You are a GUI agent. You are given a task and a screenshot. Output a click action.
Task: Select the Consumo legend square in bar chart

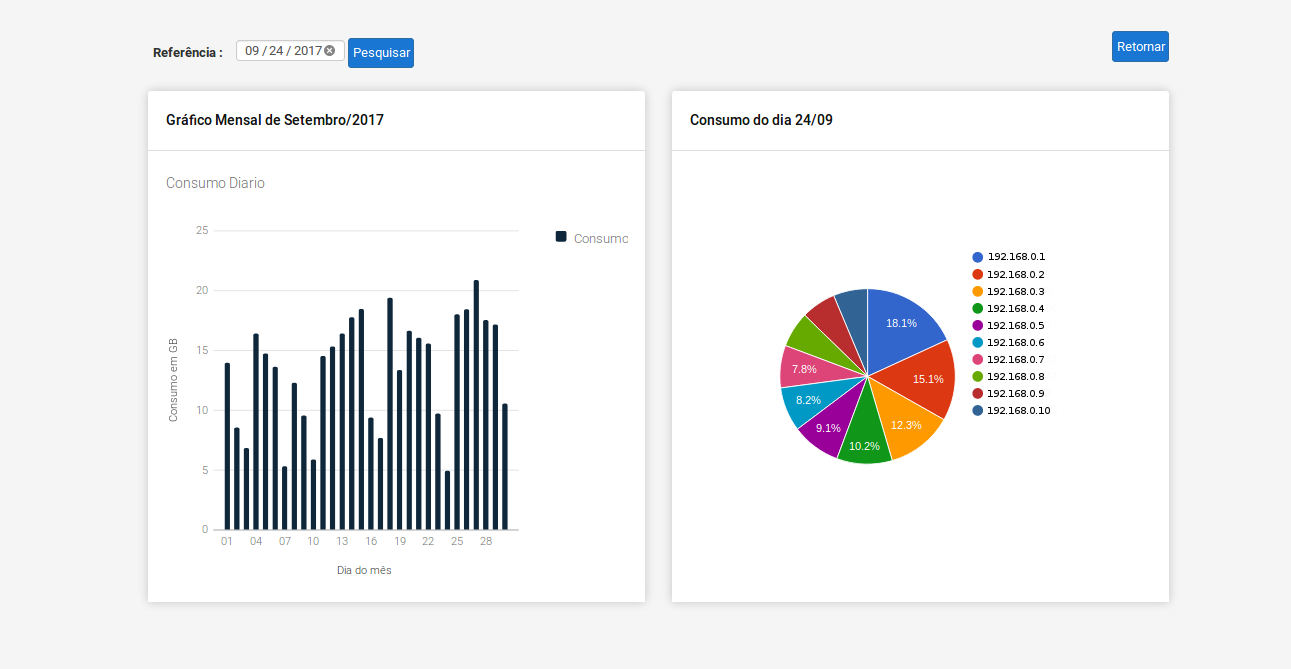click(x=561, y=237)
